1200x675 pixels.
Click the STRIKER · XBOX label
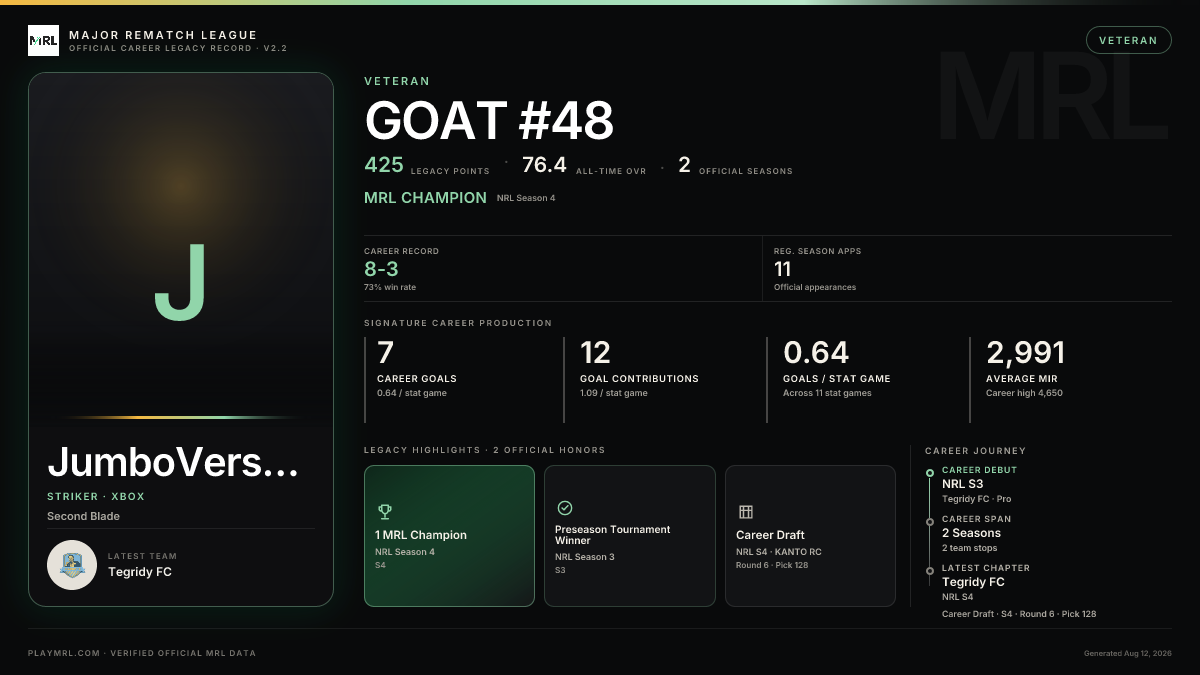click(97, 497)
